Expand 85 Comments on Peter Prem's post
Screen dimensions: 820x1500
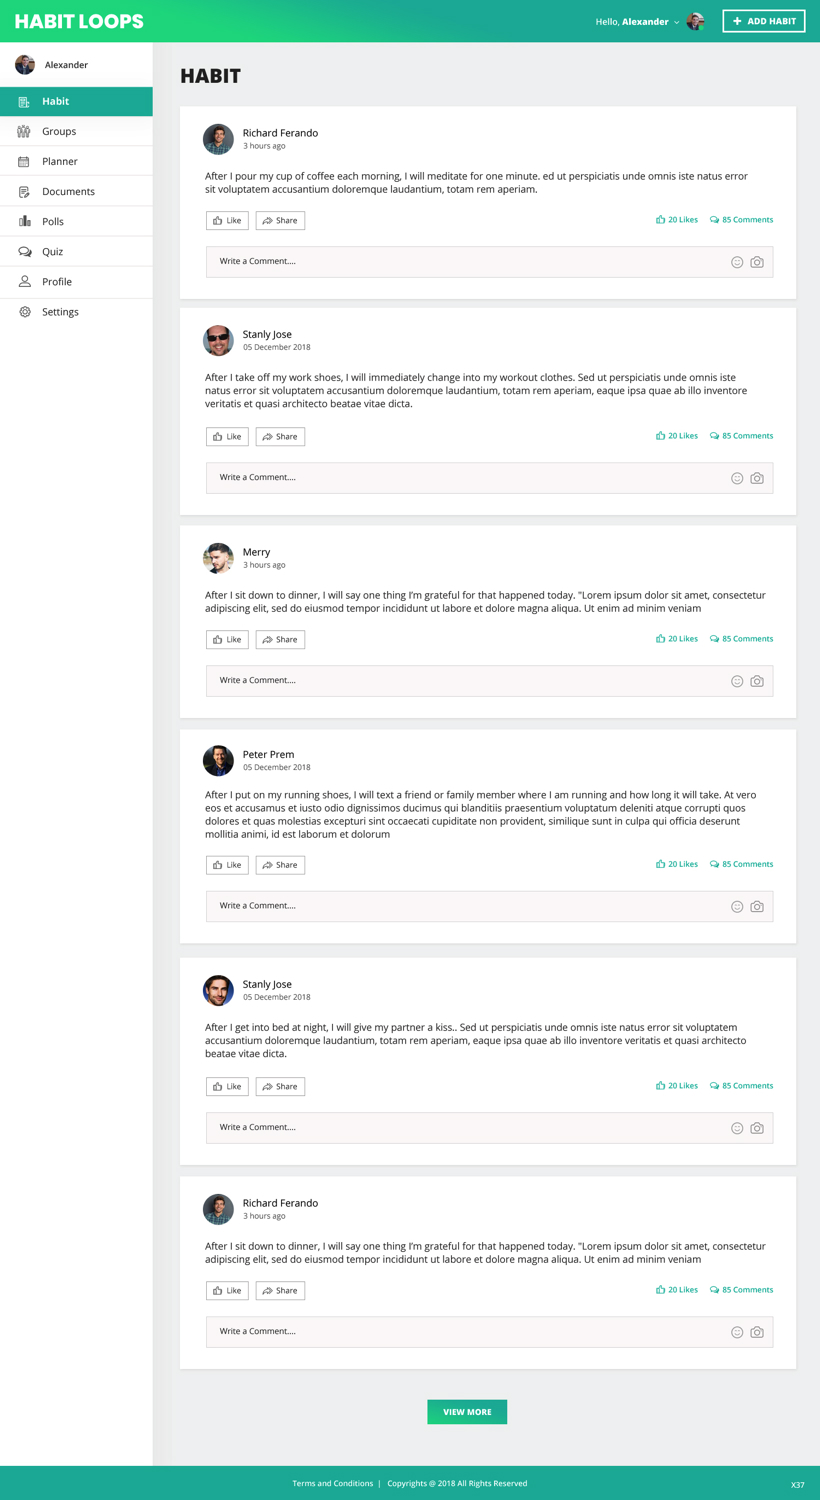click(x=741, y=864)
